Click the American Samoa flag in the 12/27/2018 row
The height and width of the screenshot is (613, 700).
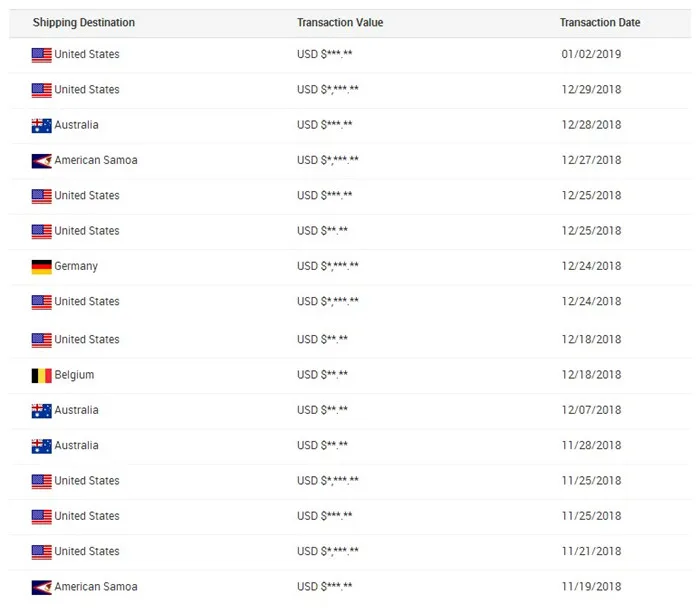click(x=41, y=161)
